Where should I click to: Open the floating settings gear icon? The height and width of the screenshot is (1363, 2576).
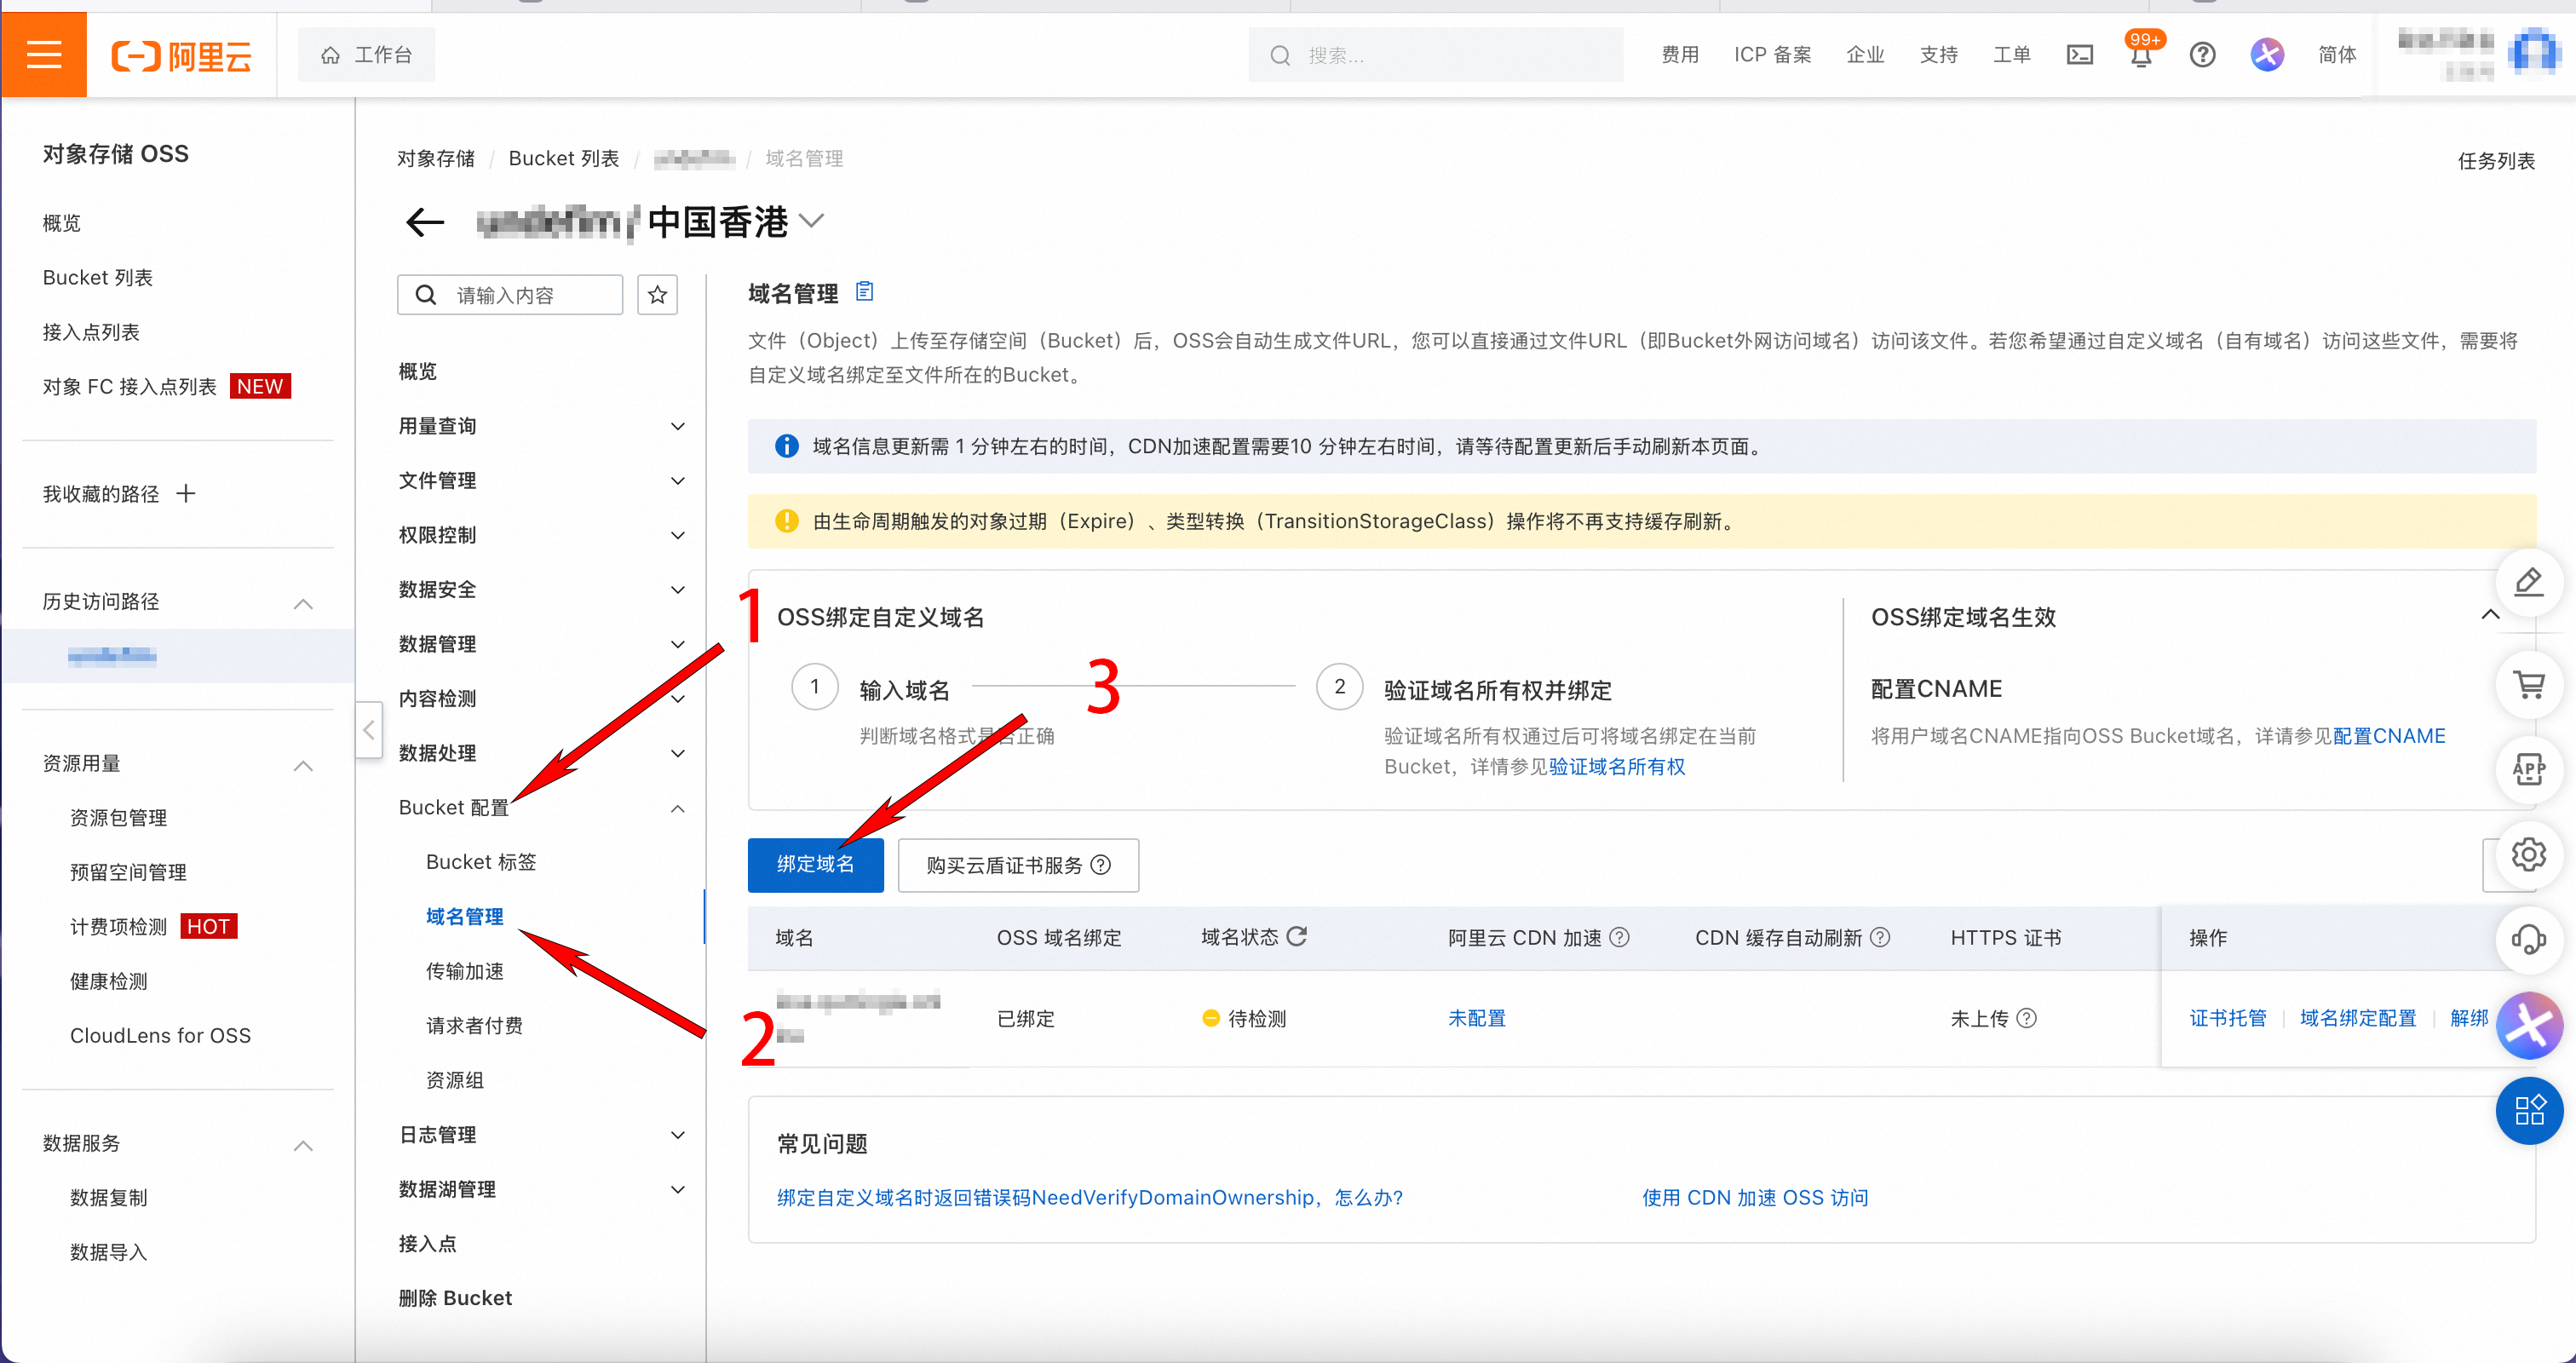point(2529,854)
